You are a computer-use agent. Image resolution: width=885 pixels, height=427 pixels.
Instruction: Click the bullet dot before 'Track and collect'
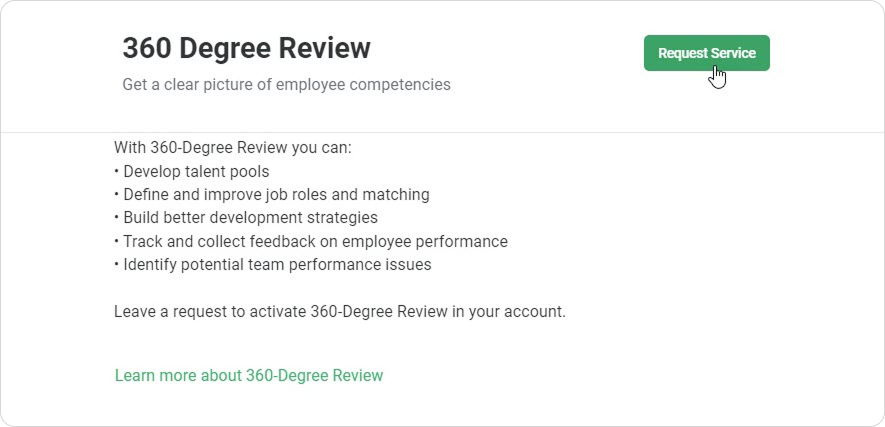pos(117,241)
